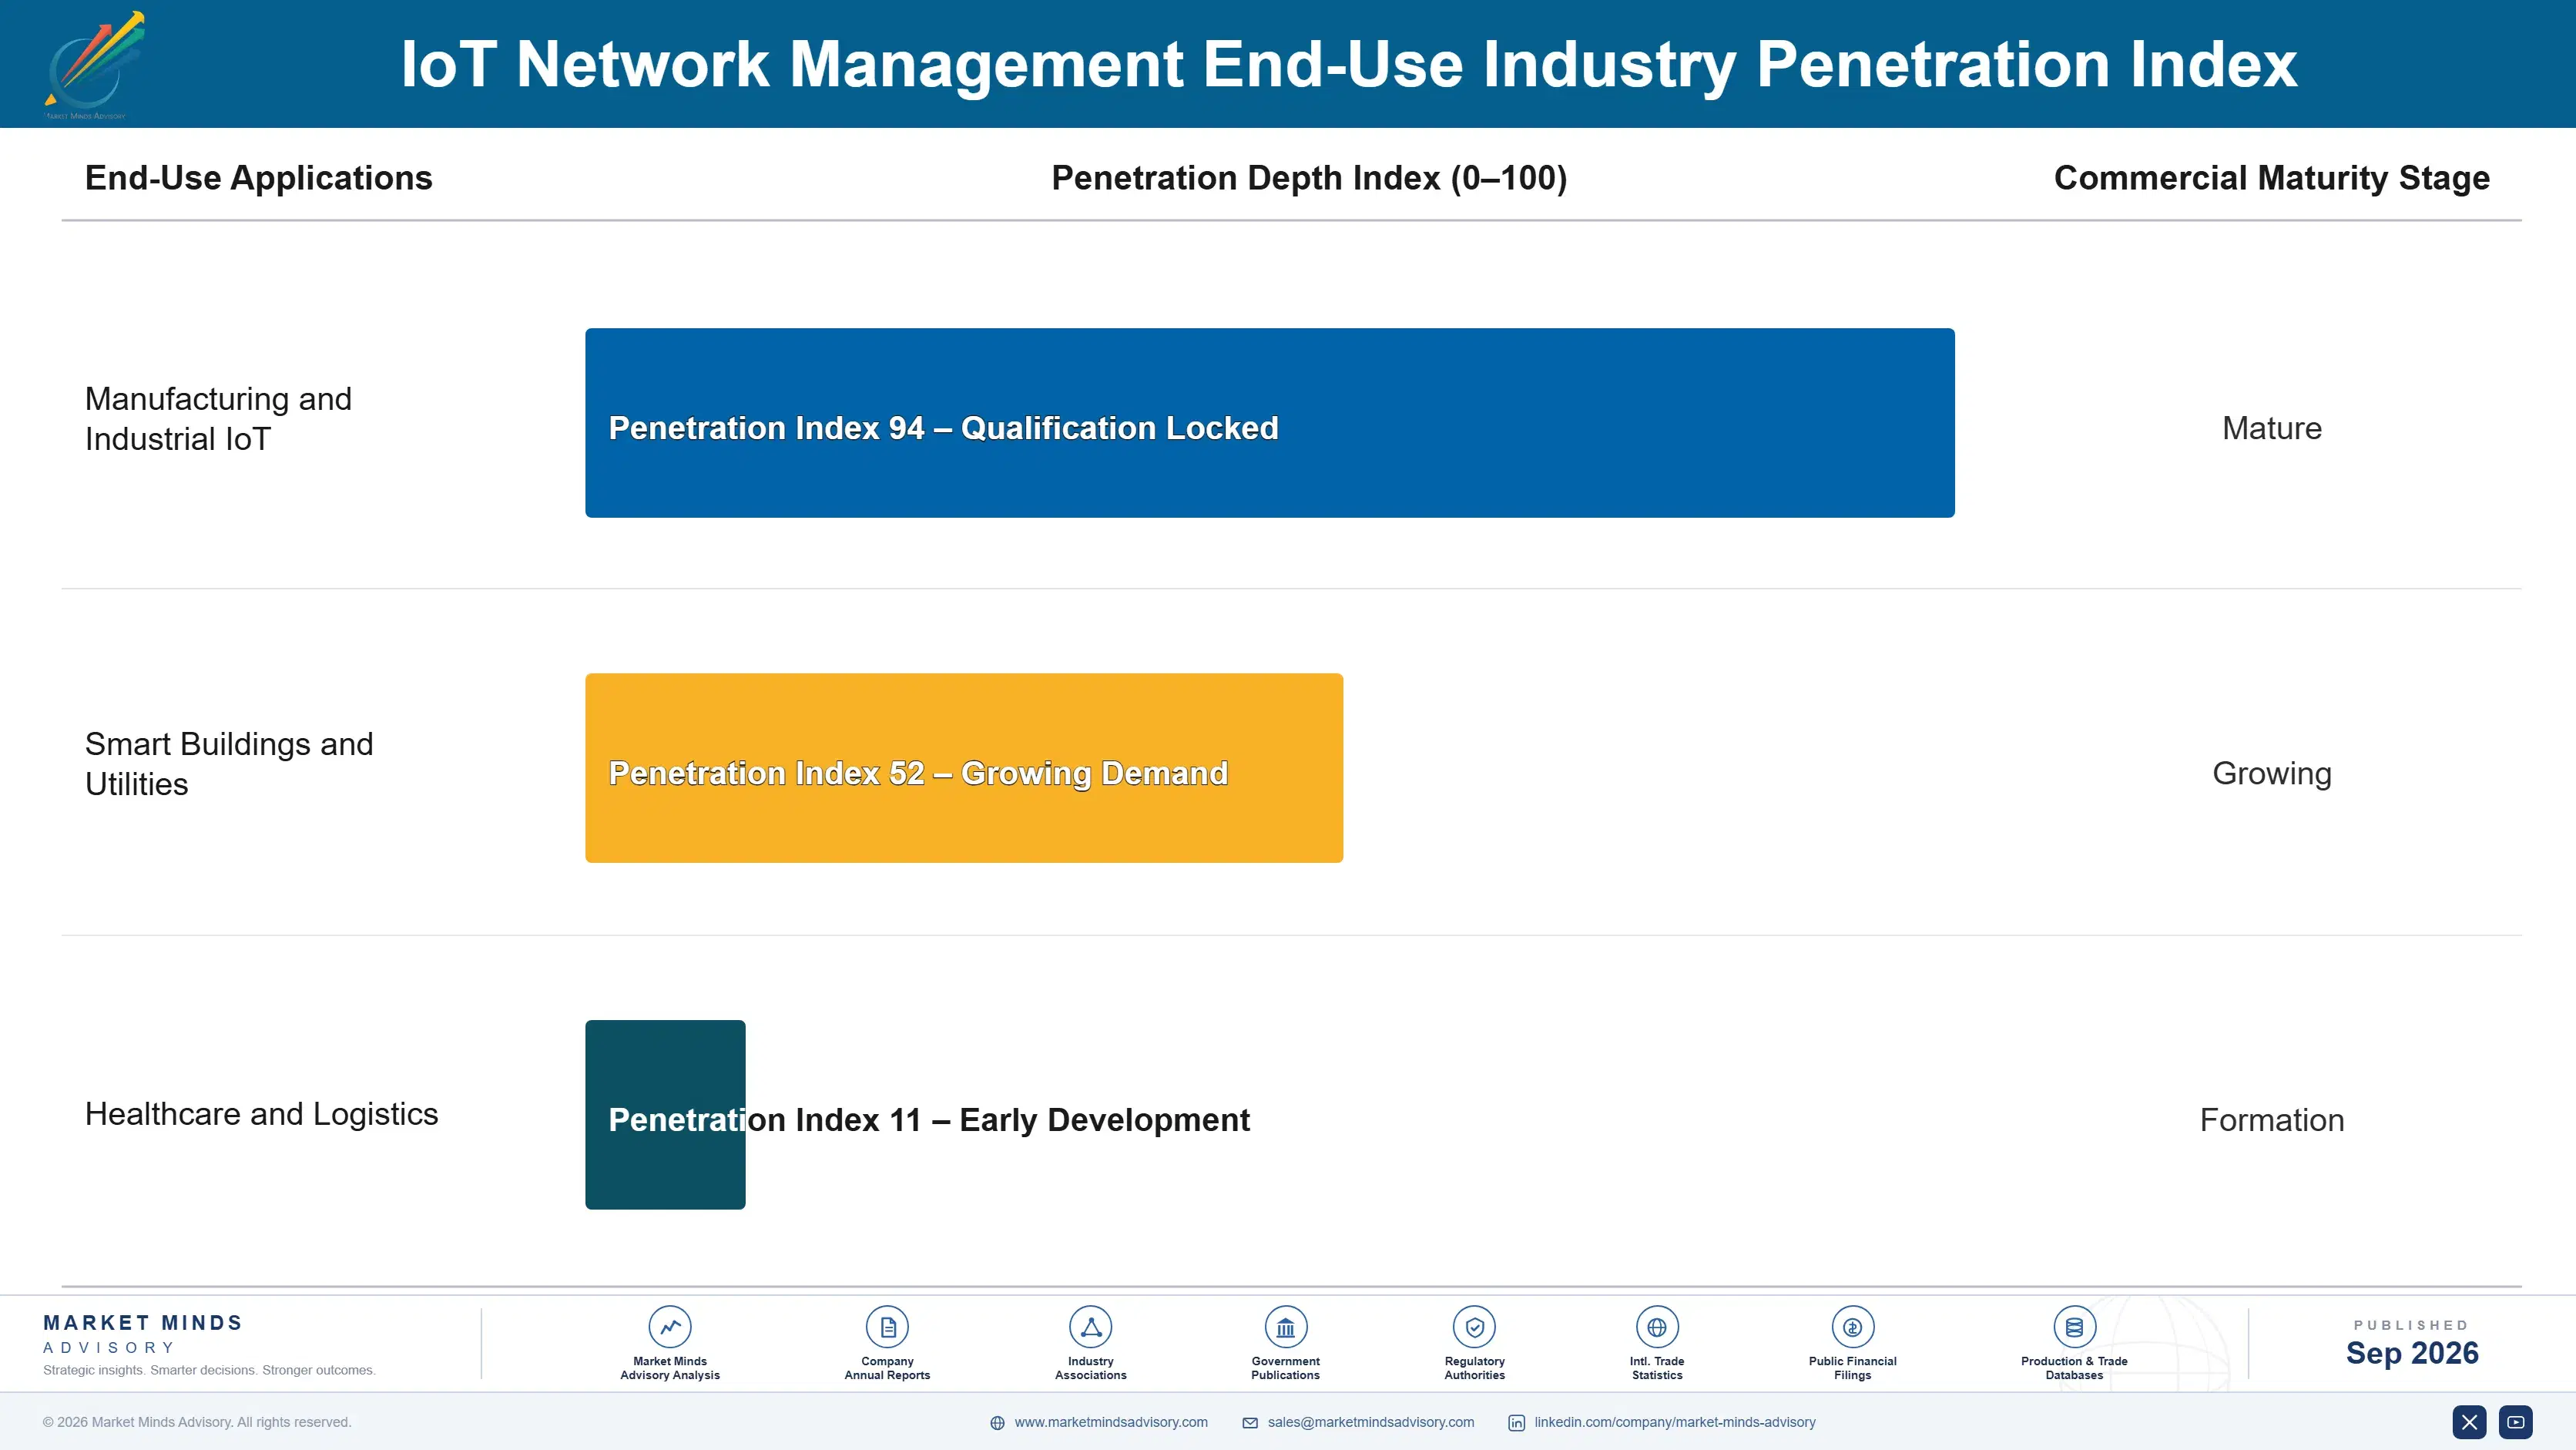Select the dark teal Penetration Index 11 bar
2576x1450 pixels.
pyautogui.click(x=665, y=1114)
